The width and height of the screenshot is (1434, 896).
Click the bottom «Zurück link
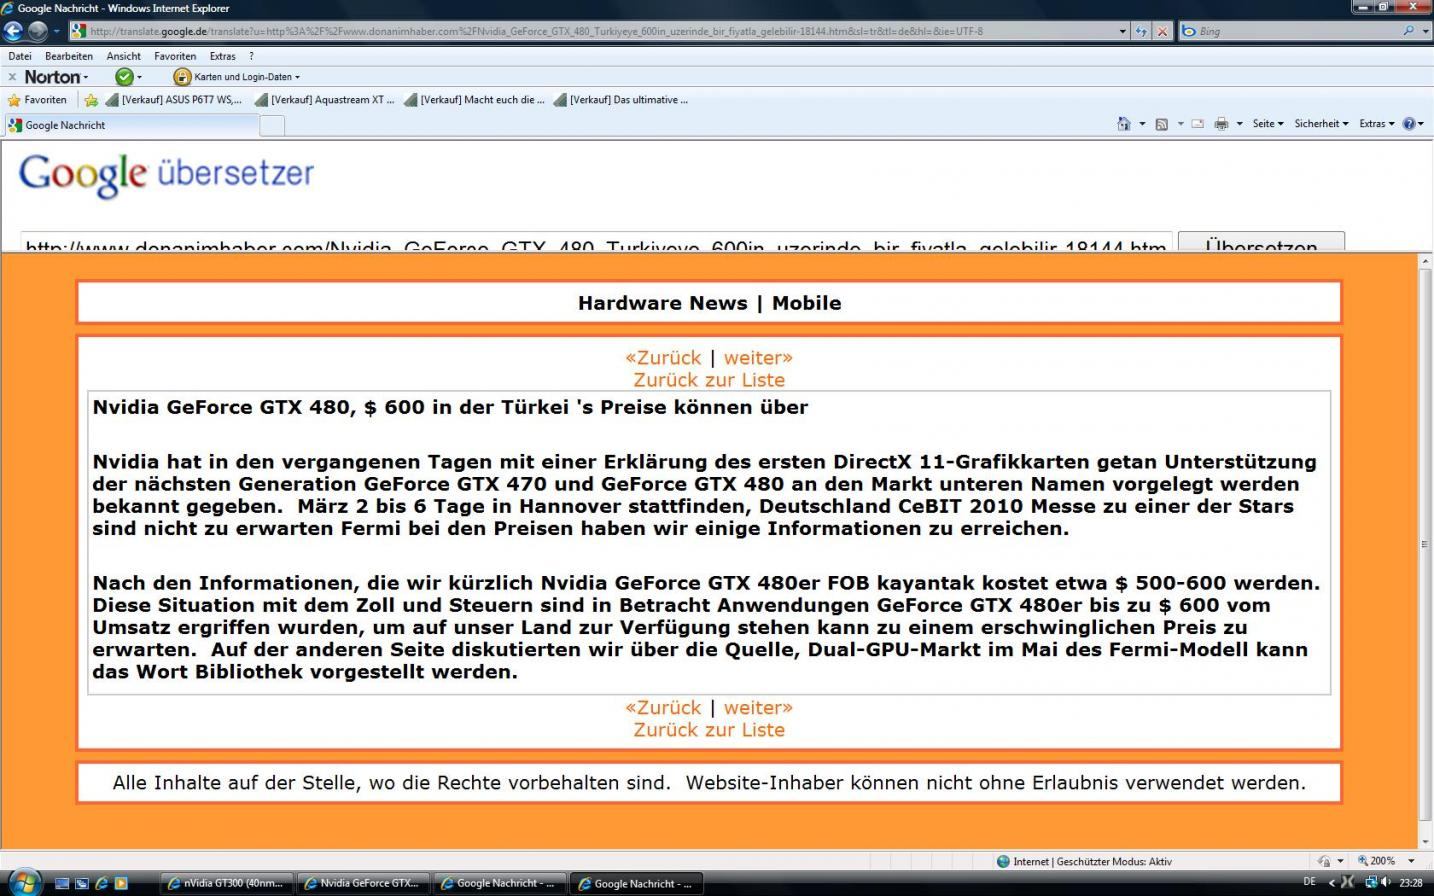(663, 708)
